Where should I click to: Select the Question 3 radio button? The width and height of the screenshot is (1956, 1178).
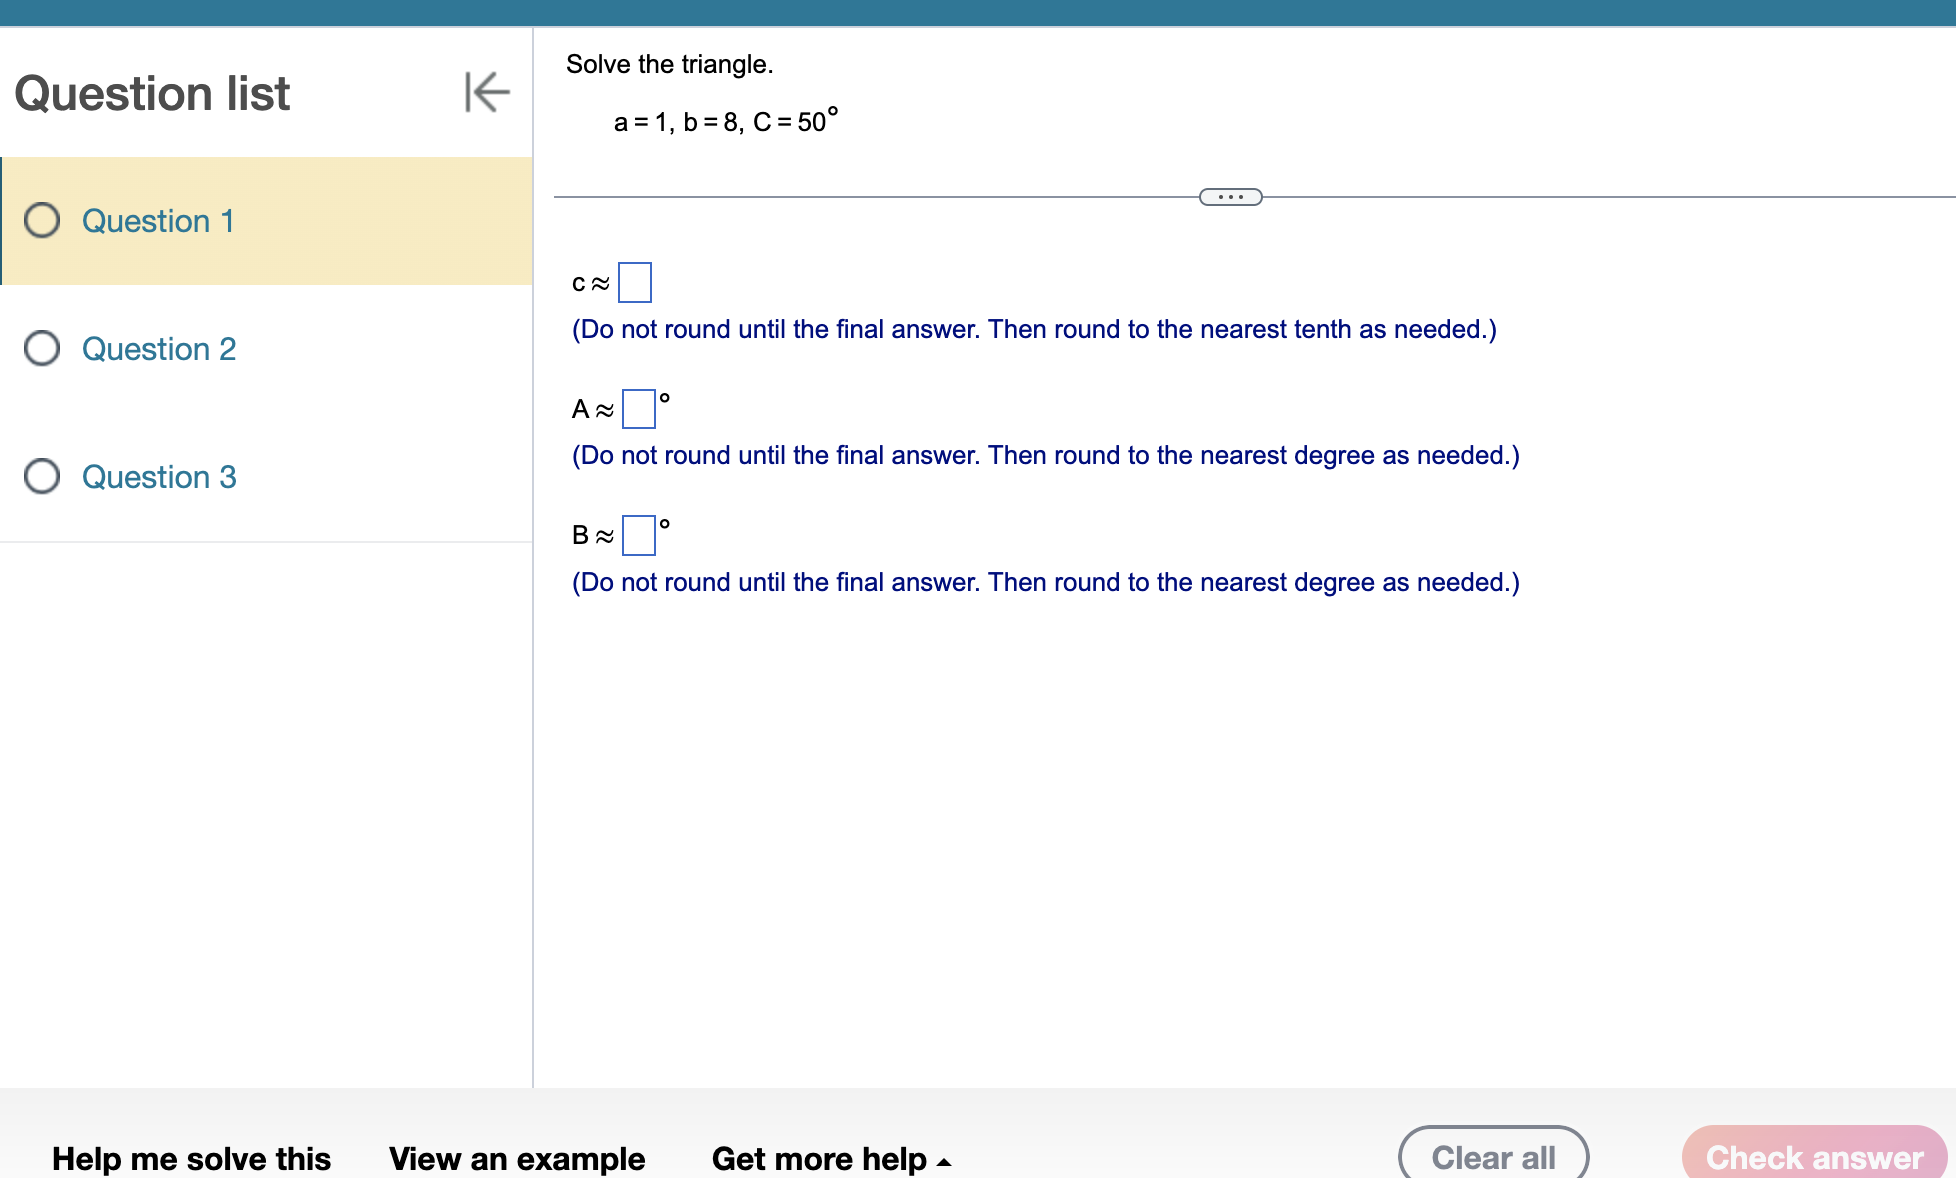click(41, 476)
